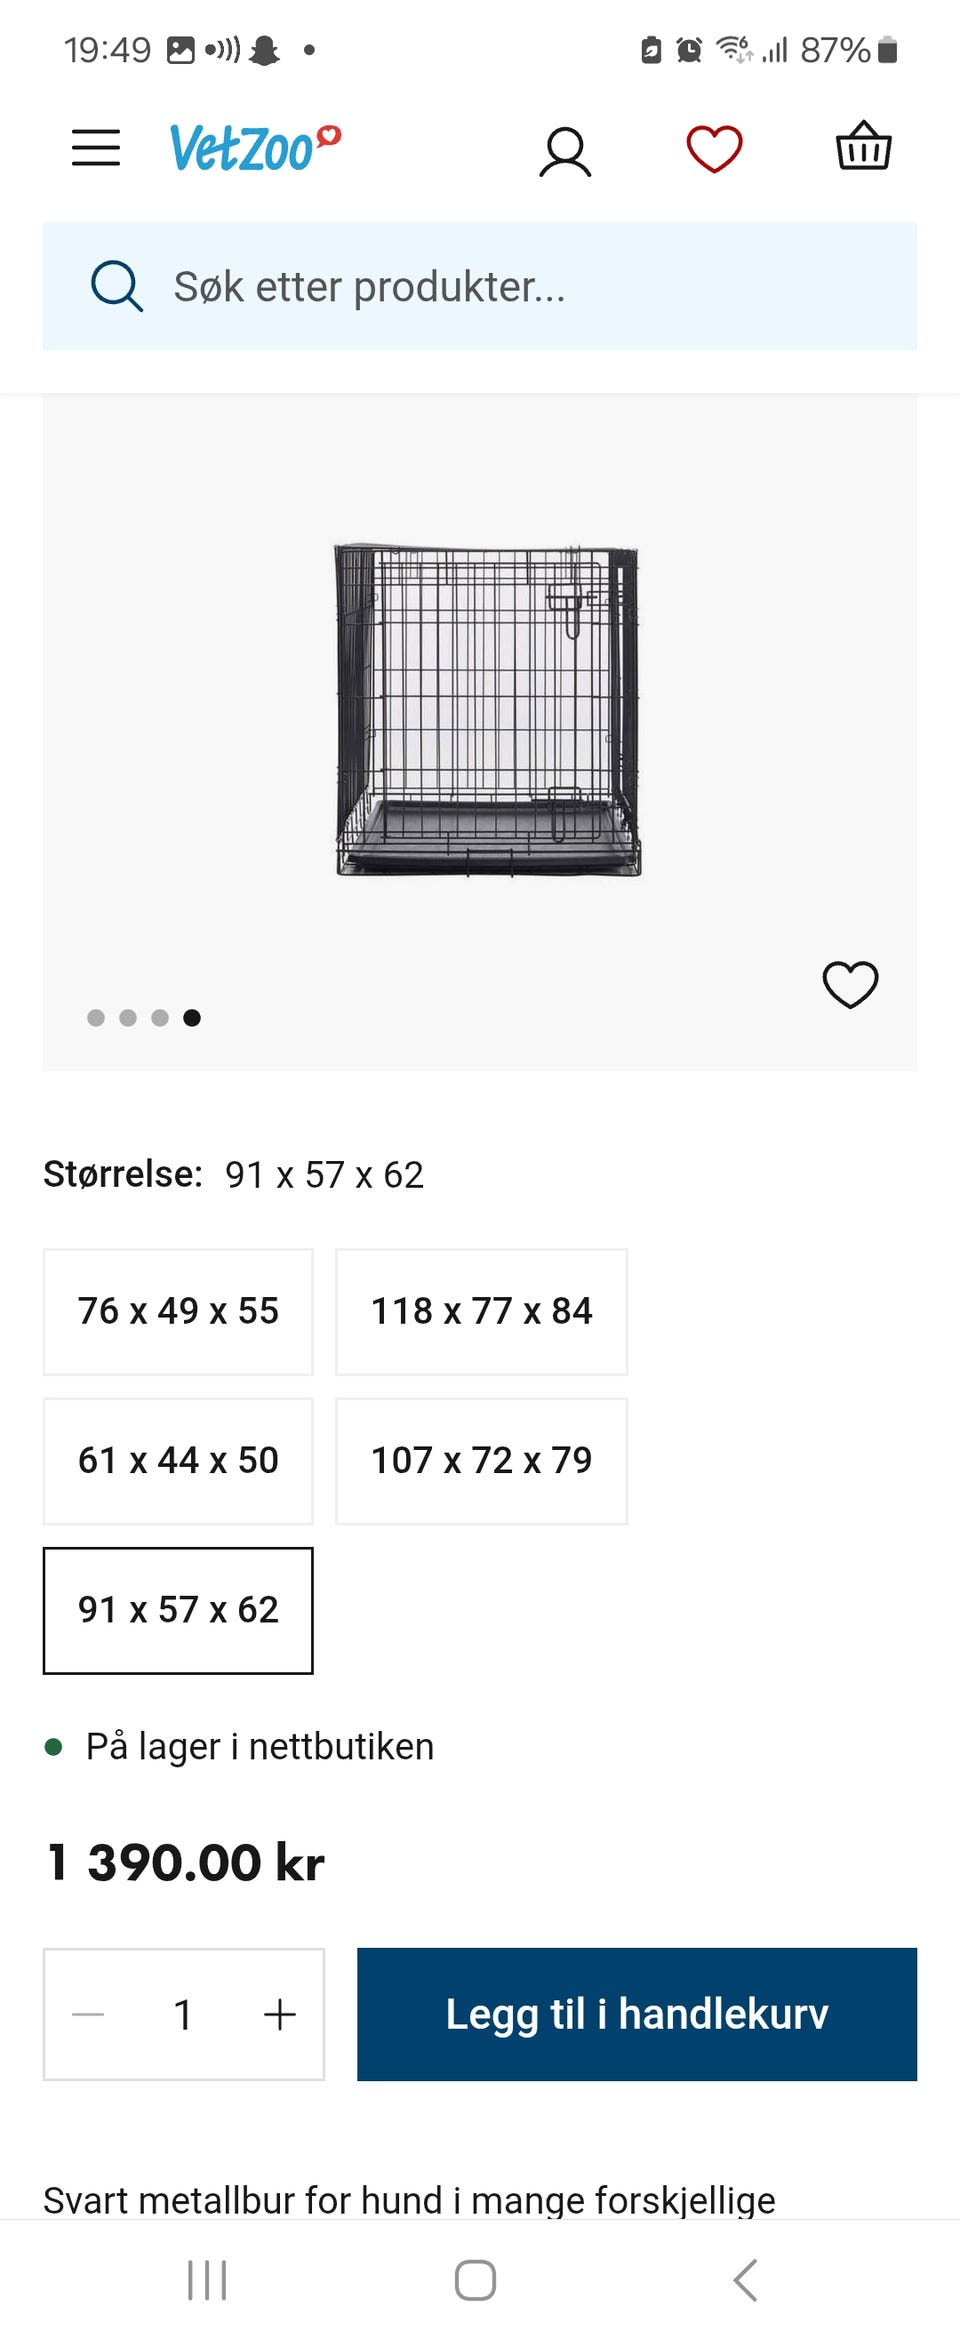Image resolution: width=960 pixels, height=2347 pixels.
Task: Tap the VetZoo logo
Action: [254, 148]
